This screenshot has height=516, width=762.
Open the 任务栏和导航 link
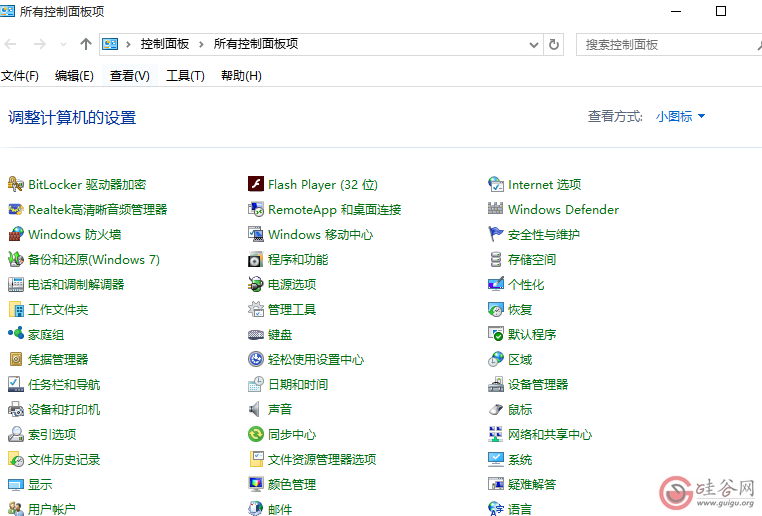coord(64,385)
